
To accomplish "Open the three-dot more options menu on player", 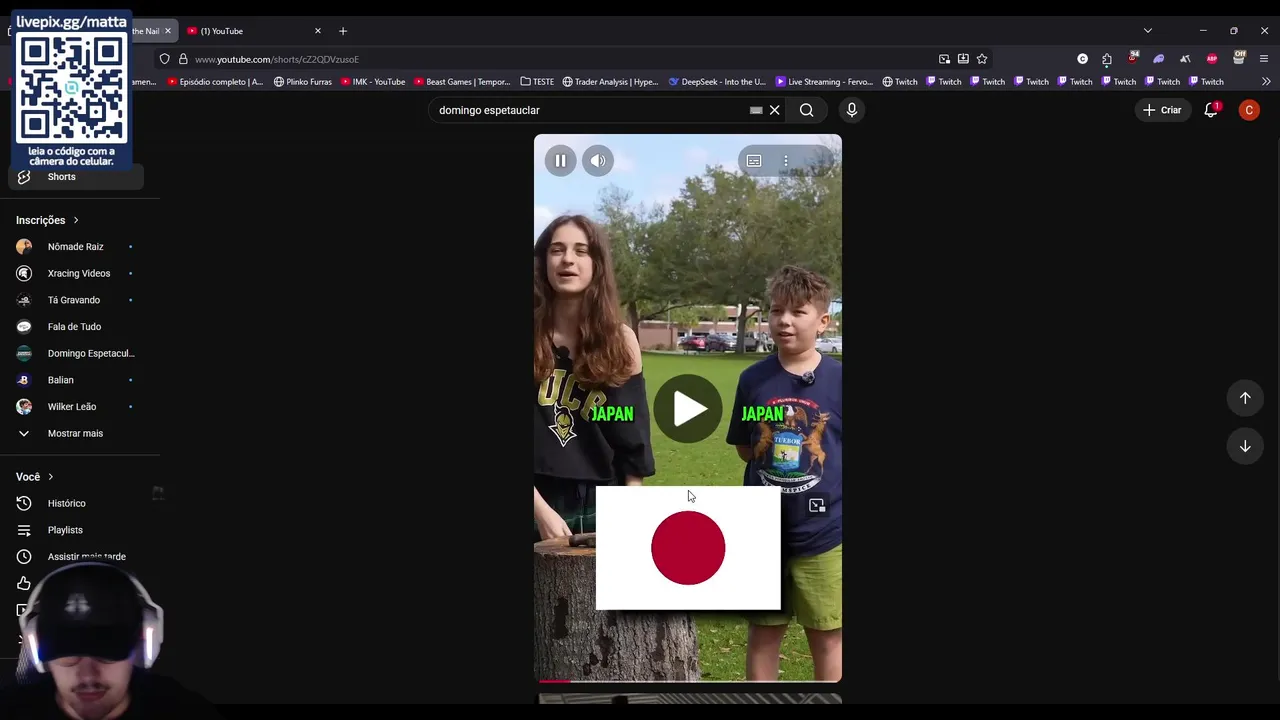I will [786, 161].
